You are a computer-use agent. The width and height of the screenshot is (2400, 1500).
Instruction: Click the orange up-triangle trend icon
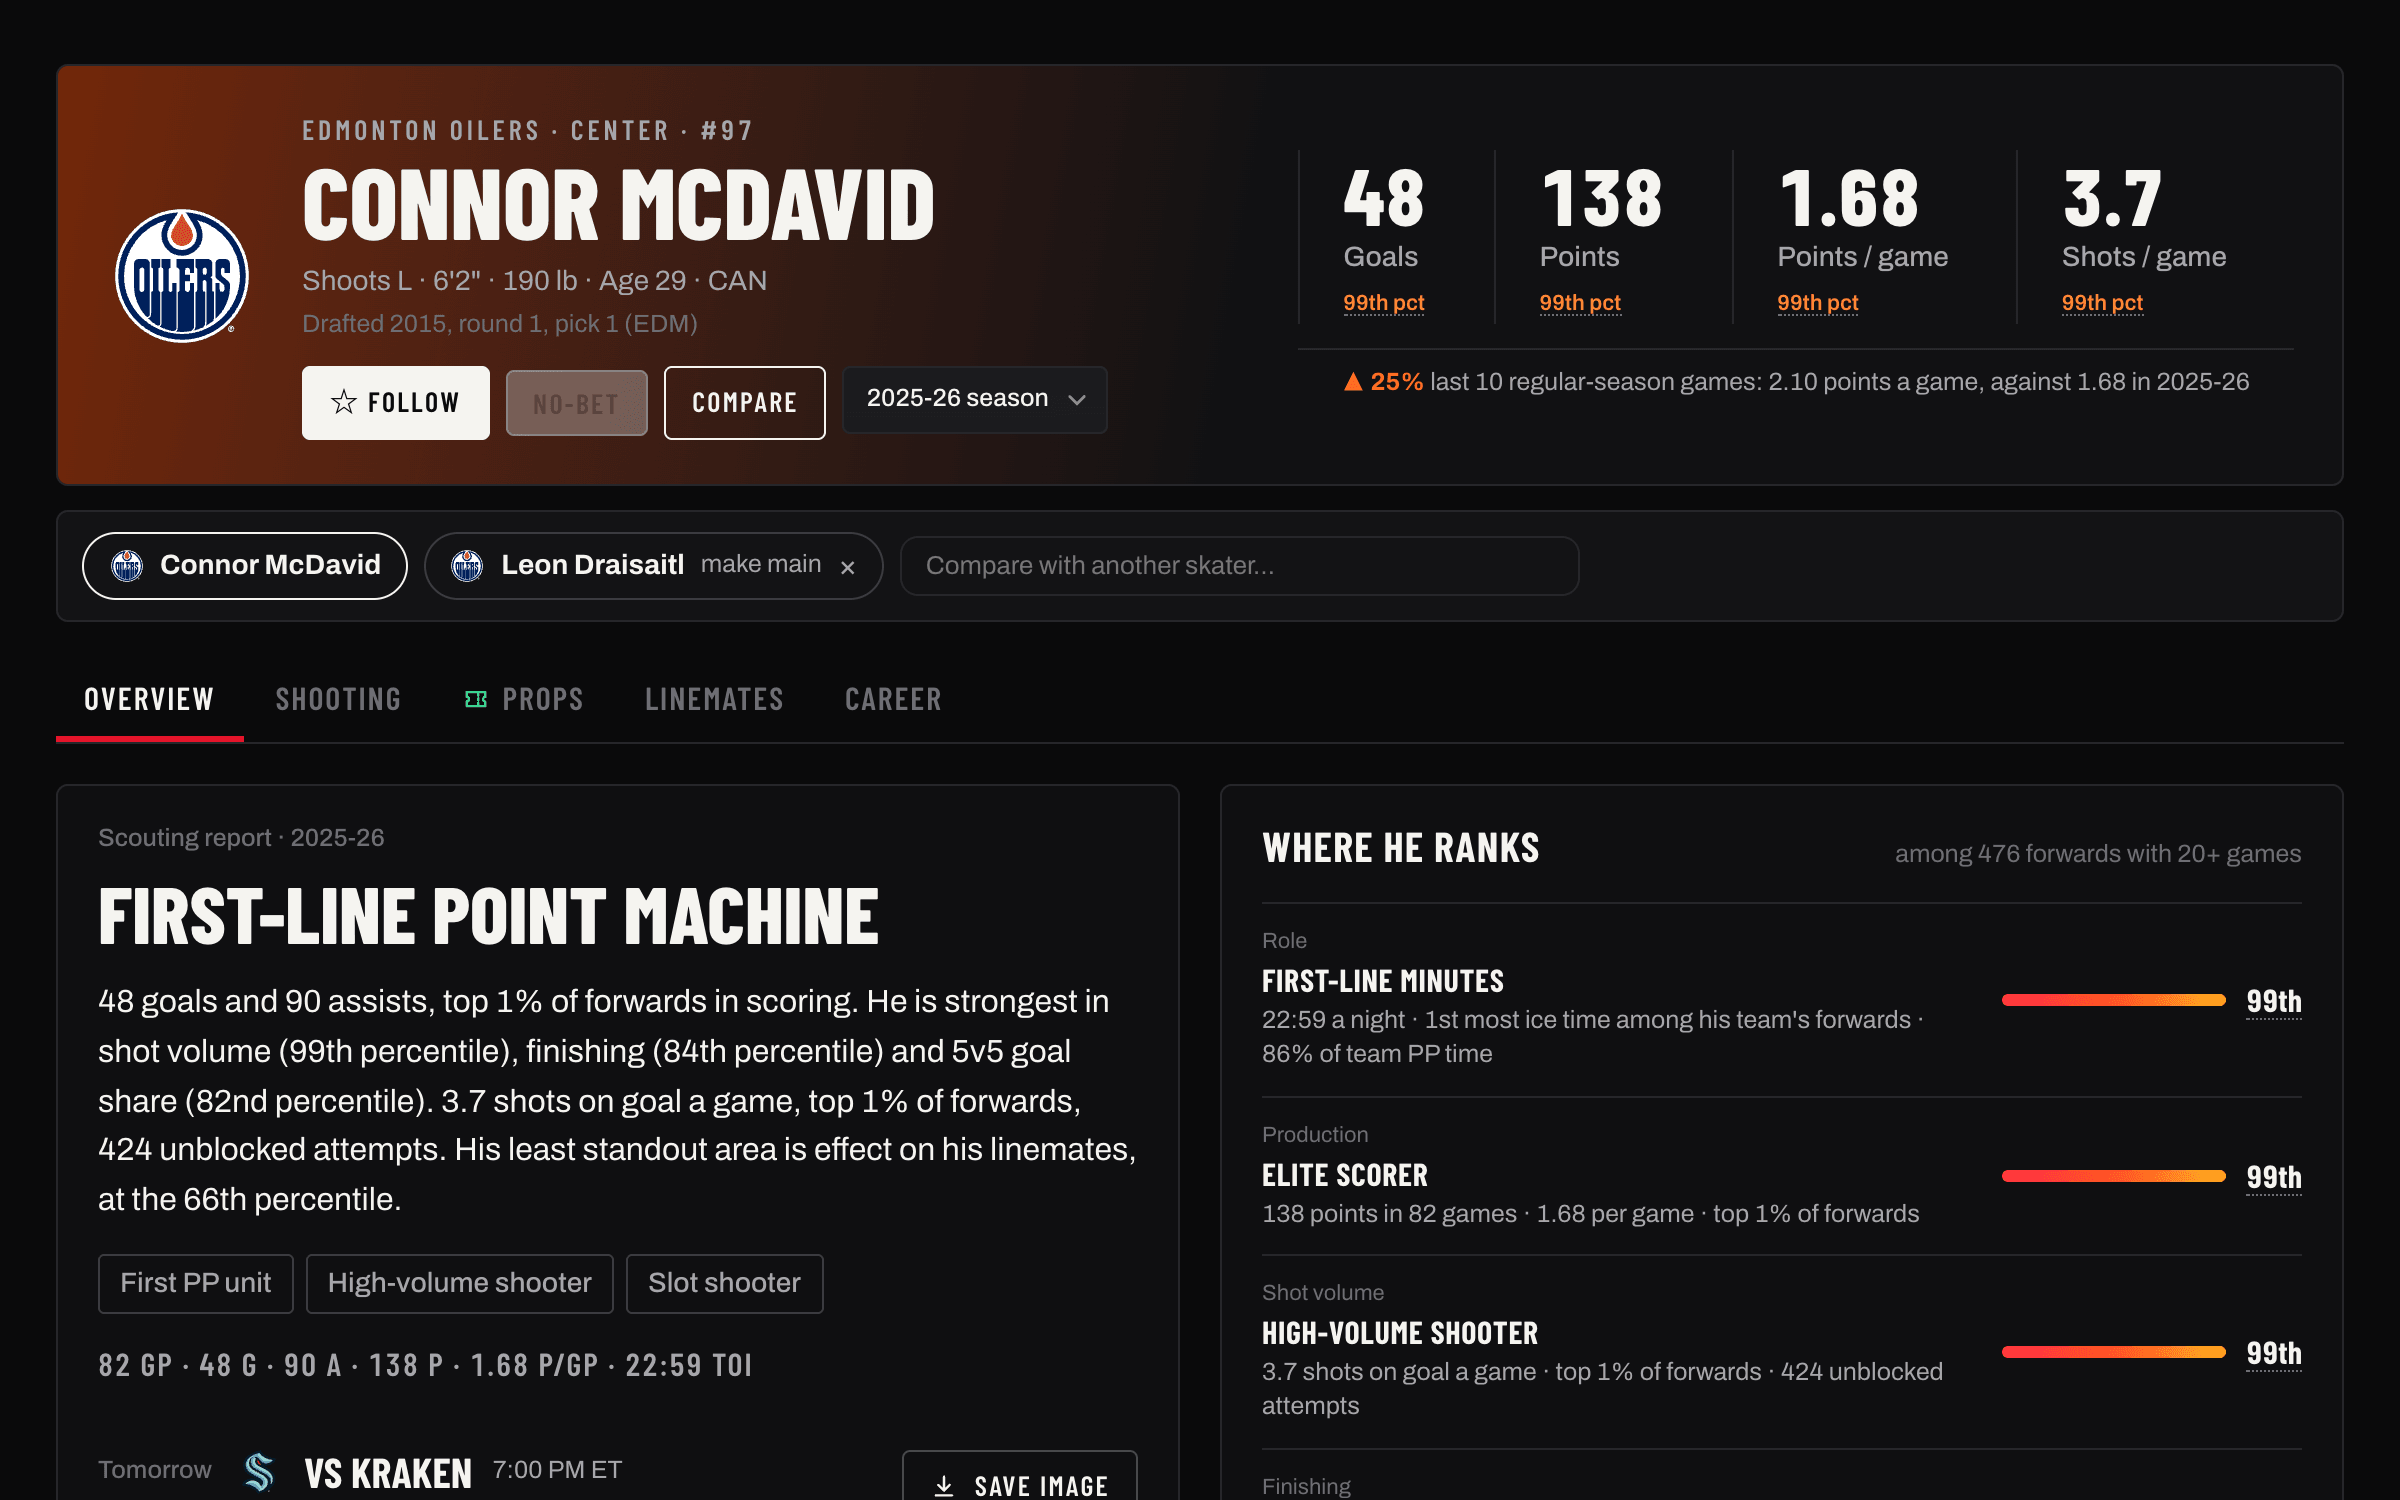(x=1353, y=382)
